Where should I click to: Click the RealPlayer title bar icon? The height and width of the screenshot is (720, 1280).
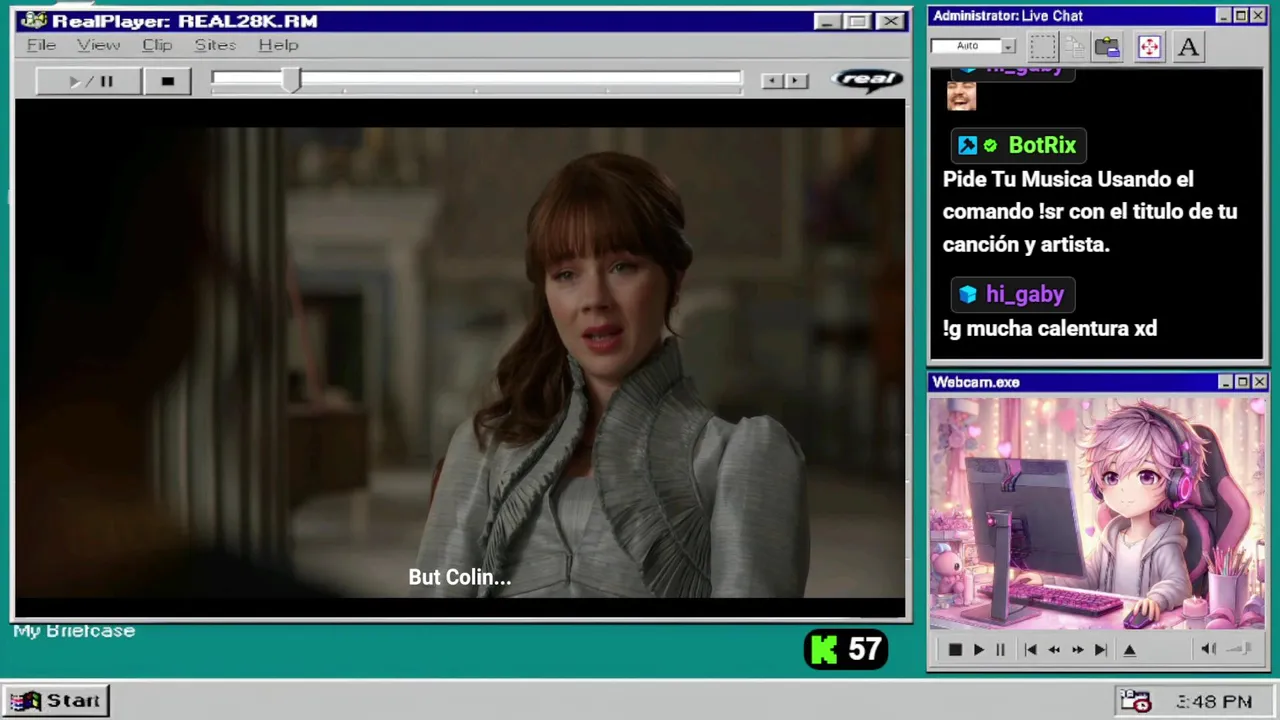(34, 20)
